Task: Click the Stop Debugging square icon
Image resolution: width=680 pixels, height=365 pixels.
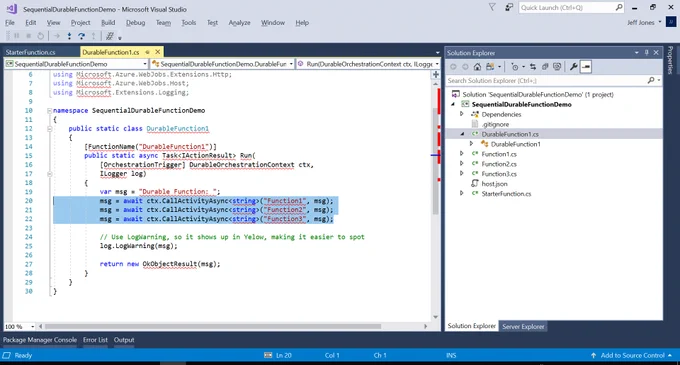Action: click(x=28, y=36)
